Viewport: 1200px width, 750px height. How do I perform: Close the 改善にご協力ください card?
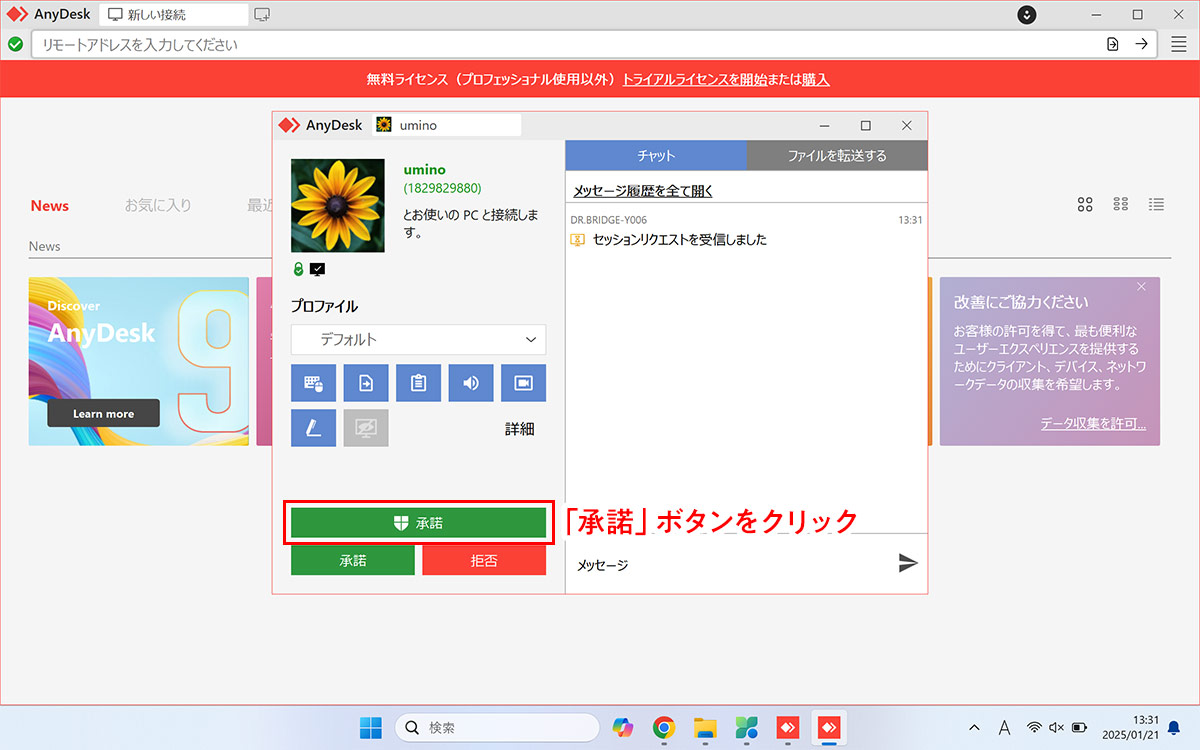pyautogui.click(x=1142, y=287)
